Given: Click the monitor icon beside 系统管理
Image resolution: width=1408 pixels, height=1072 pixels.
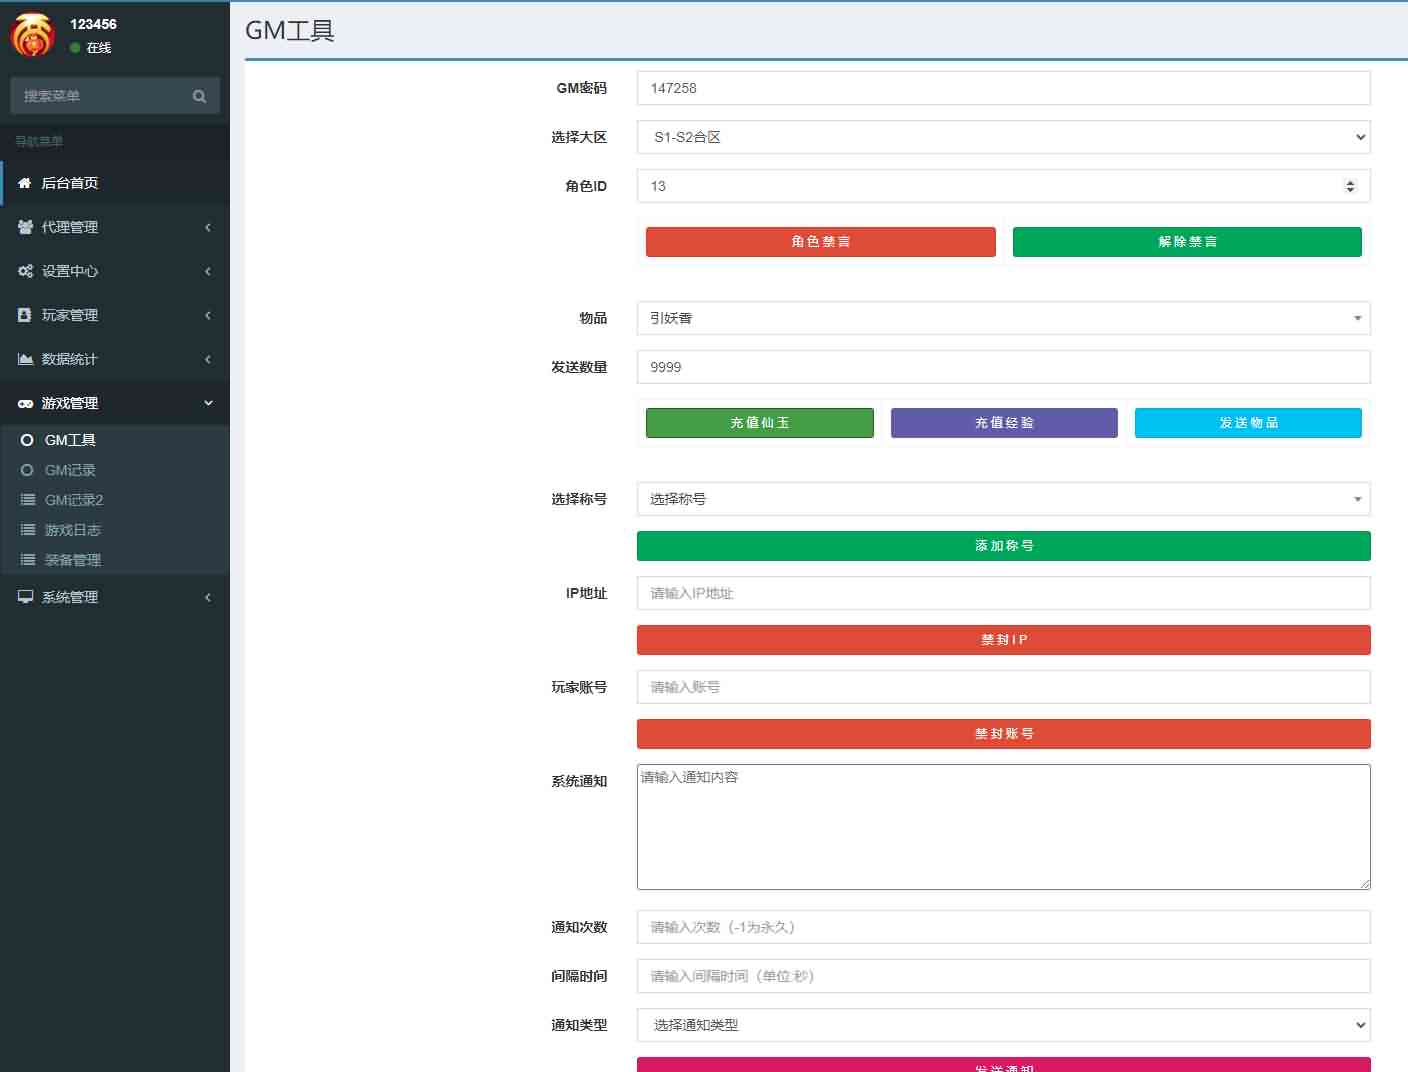Looking at the screenshot, I should (25, 597).
